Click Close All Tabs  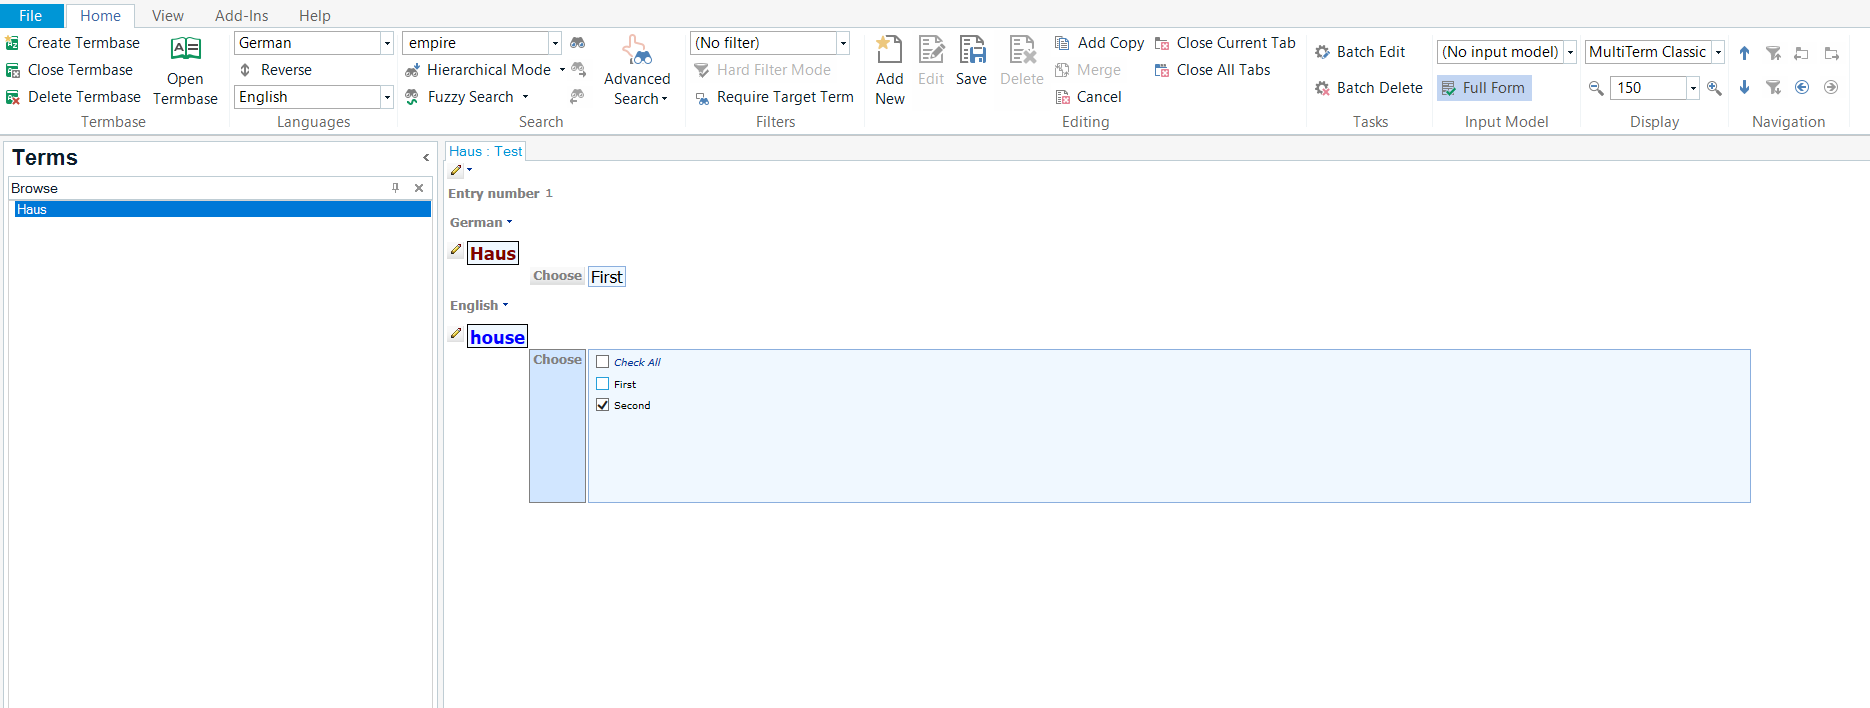(1222, 70)
